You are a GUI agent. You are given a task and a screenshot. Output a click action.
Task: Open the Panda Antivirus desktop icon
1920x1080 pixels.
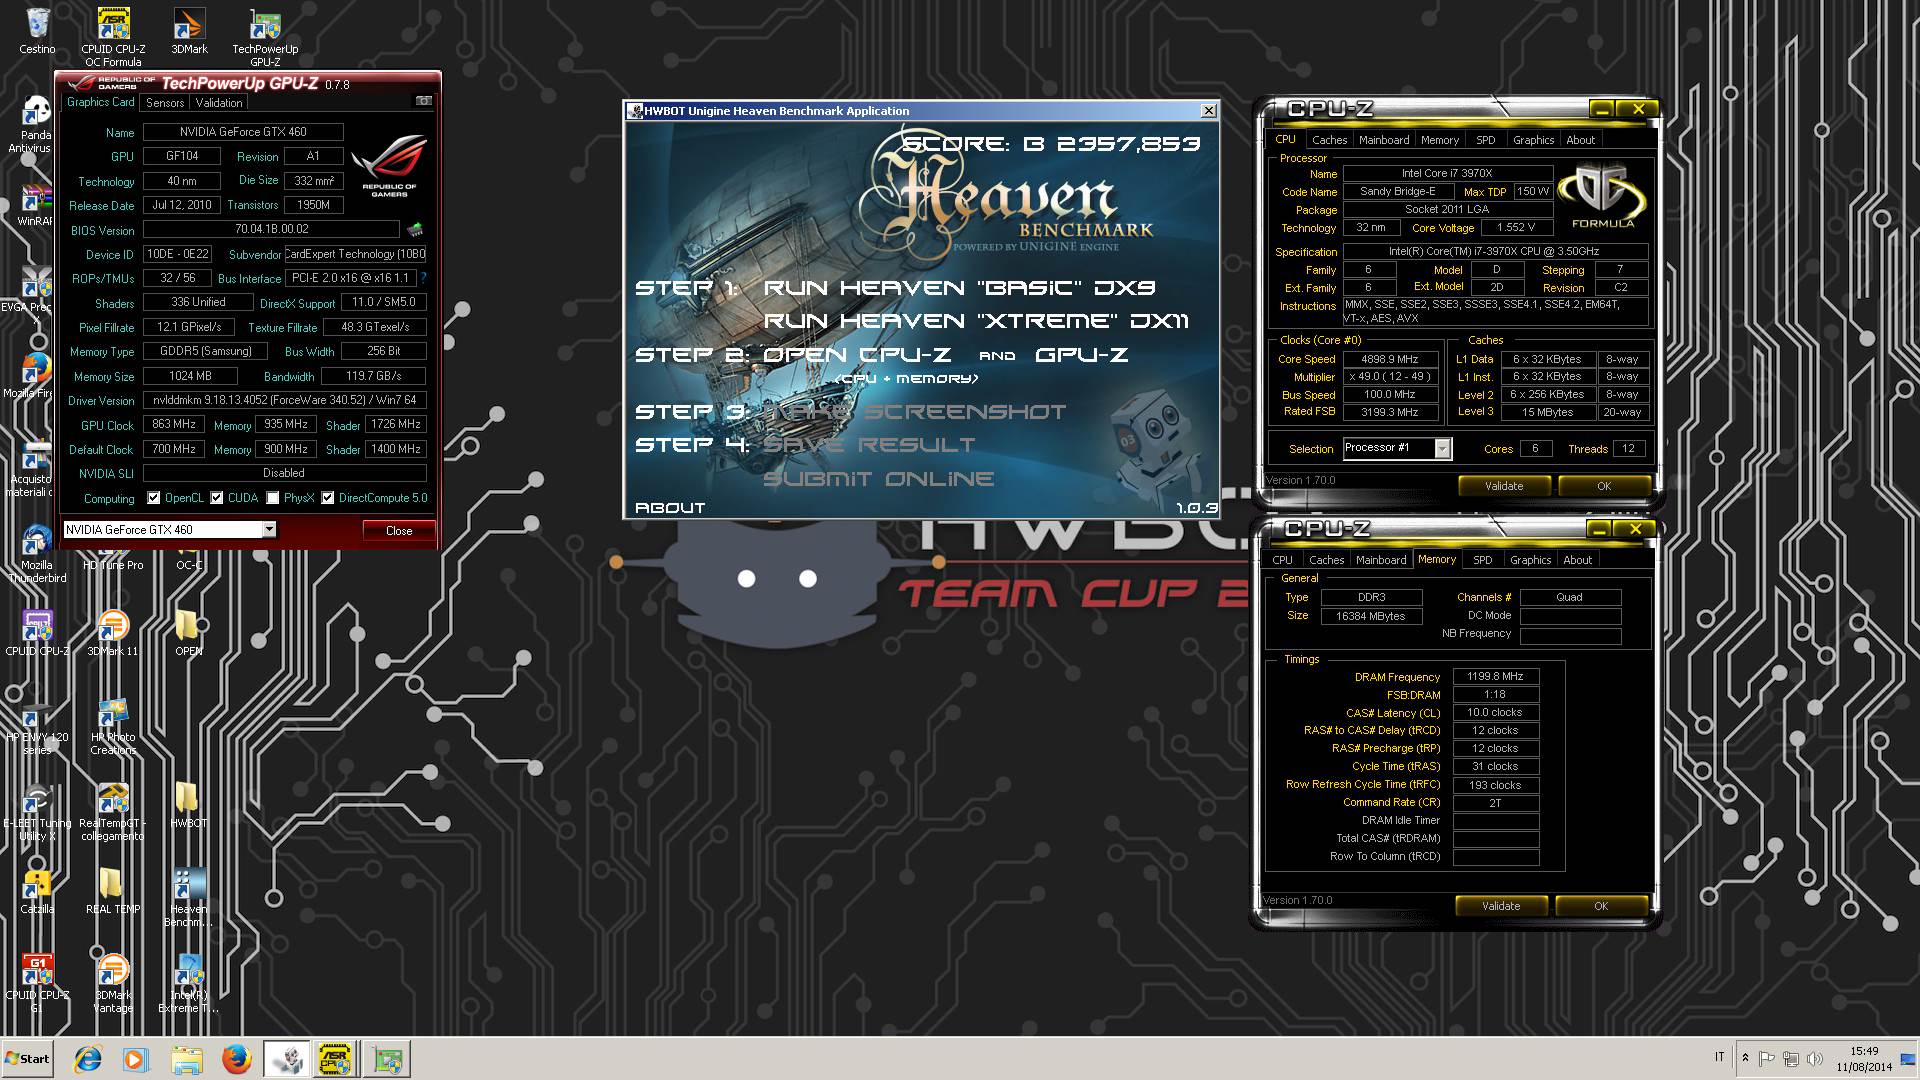point(36,125)
